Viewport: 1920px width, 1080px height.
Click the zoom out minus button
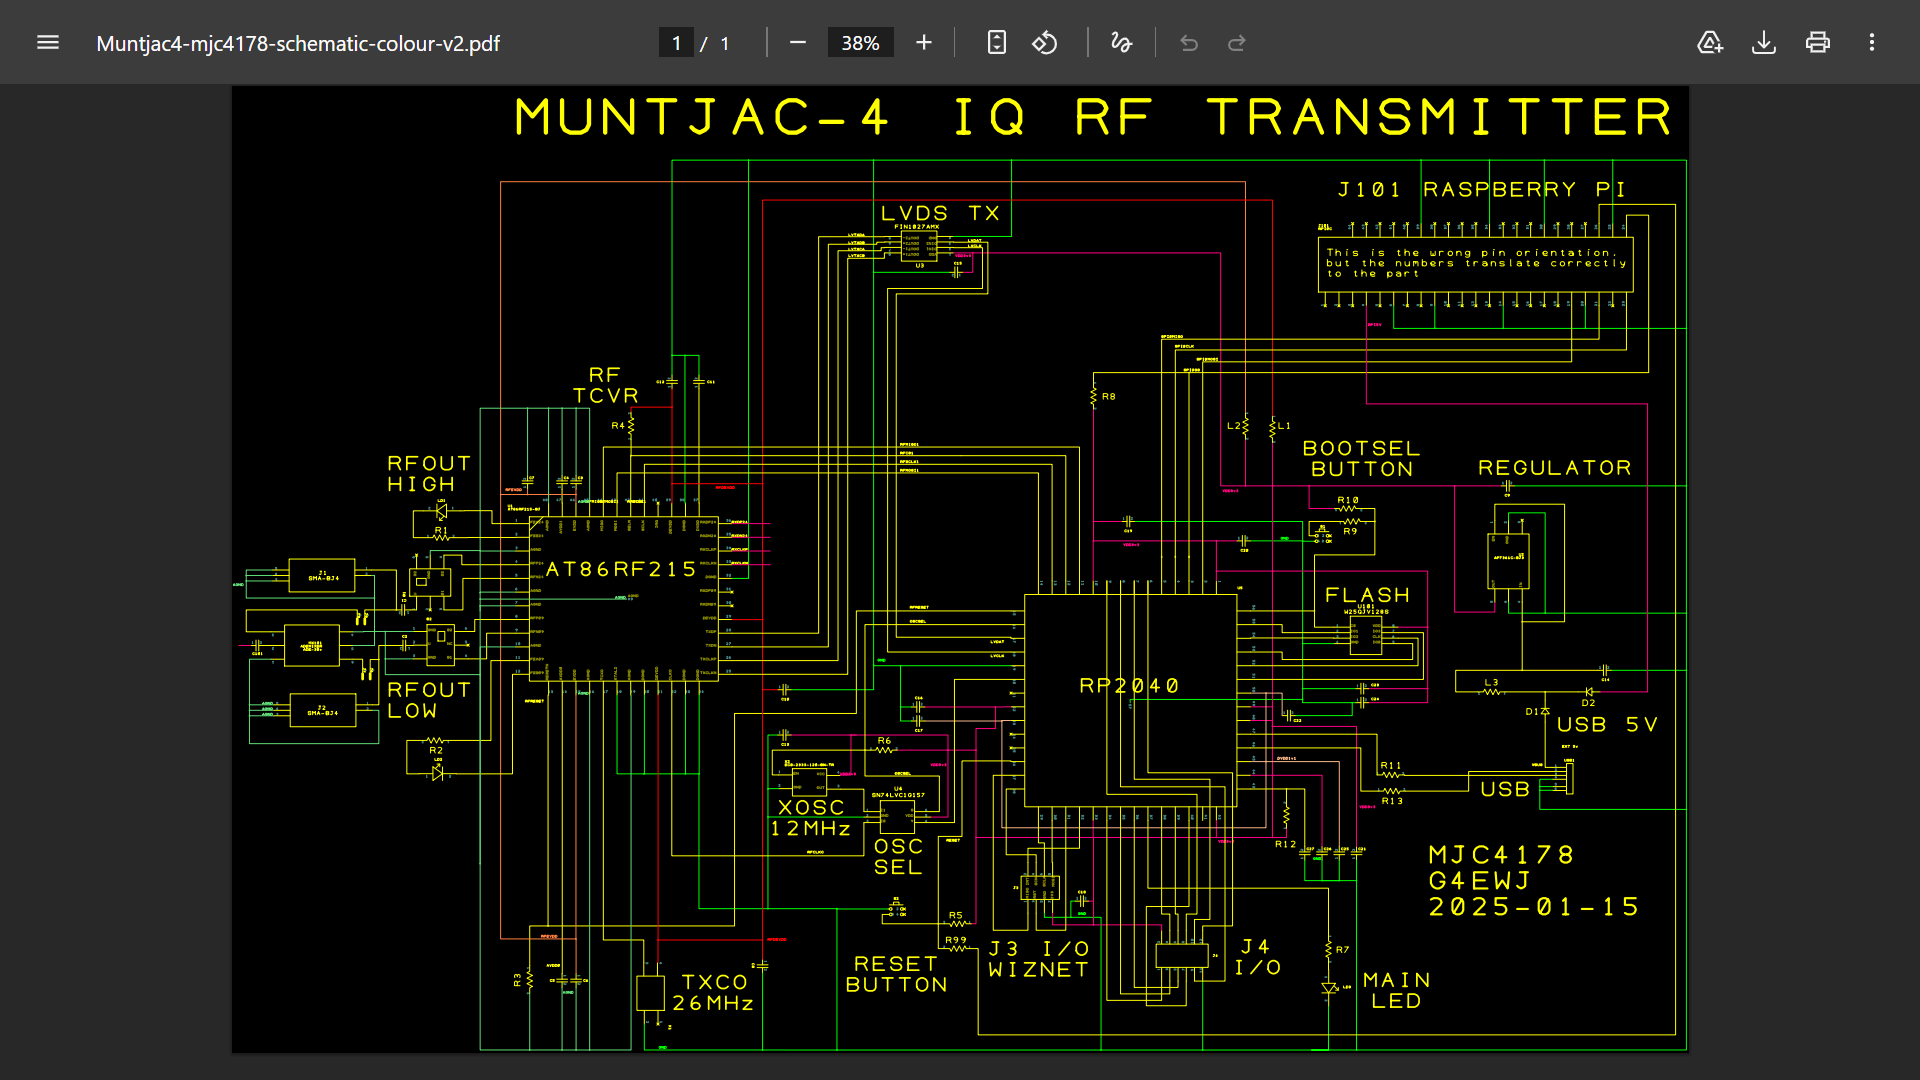coord(798,43)
